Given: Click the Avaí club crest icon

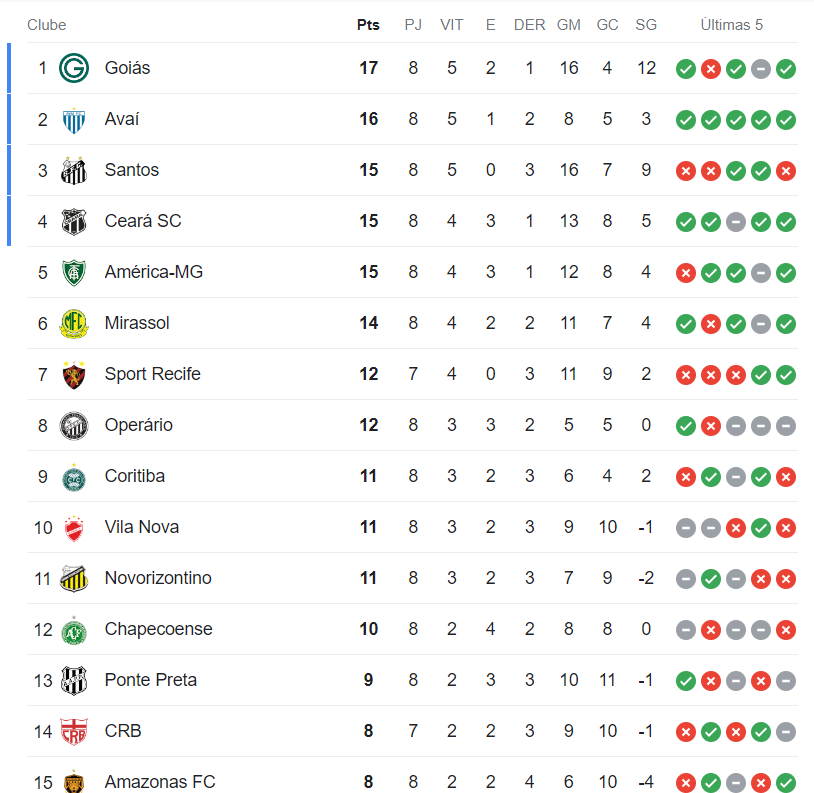Looking at the screenshot, I should point(74,119).
